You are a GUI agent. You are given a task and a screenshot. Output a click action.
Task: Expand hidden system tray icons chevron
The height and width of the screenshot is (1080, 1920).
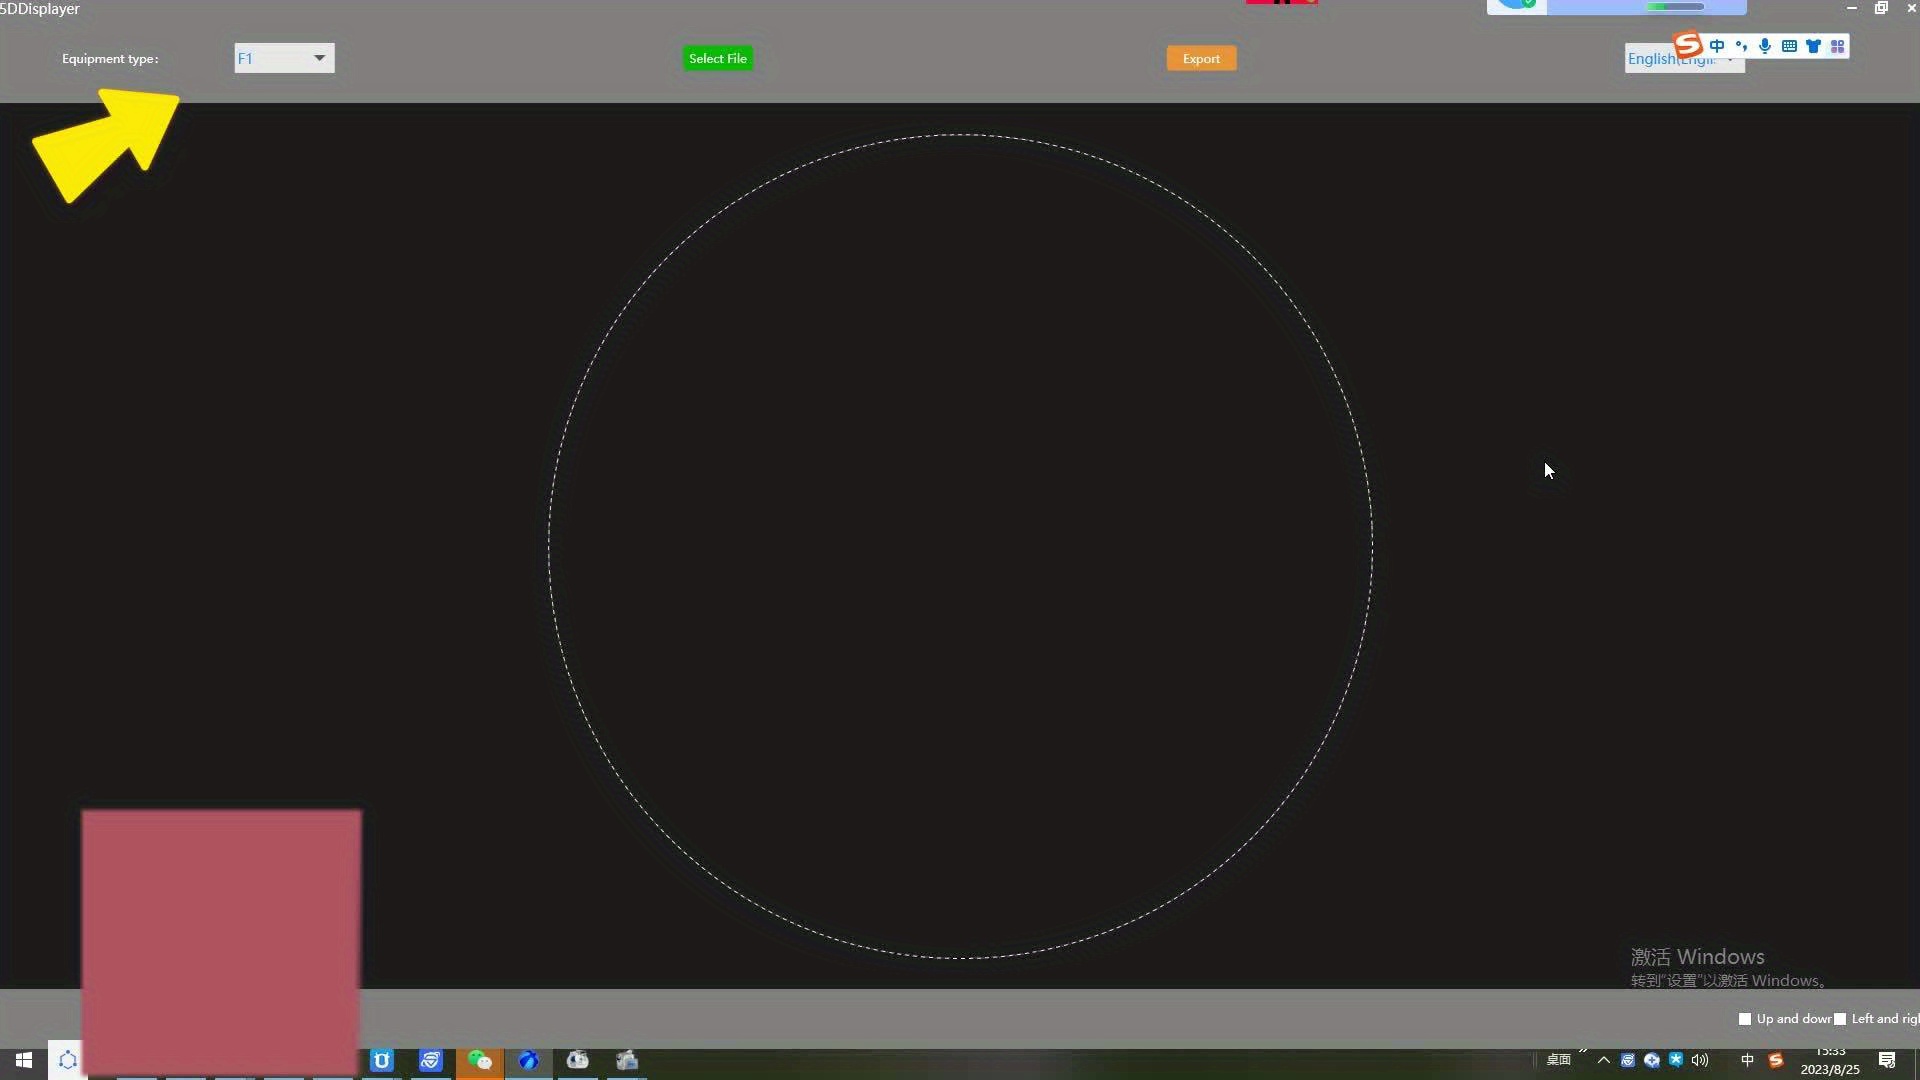(1603, 1060)
